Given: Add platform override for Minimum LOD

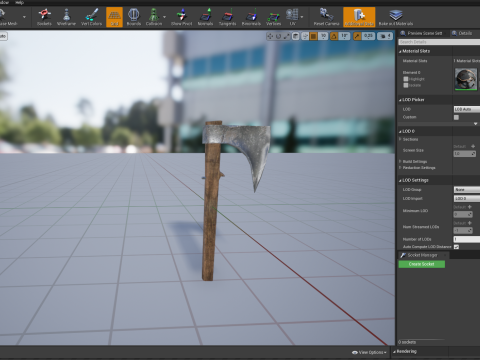Looking at the screenshot, I should [x=470, y=207].
